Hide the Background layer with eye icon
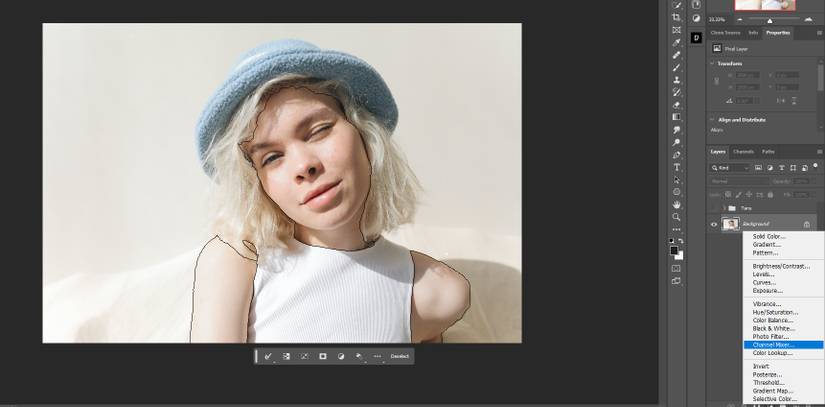The height and width of the screenshot is (407, 825). pyautogui.click(x=714, y=225)
